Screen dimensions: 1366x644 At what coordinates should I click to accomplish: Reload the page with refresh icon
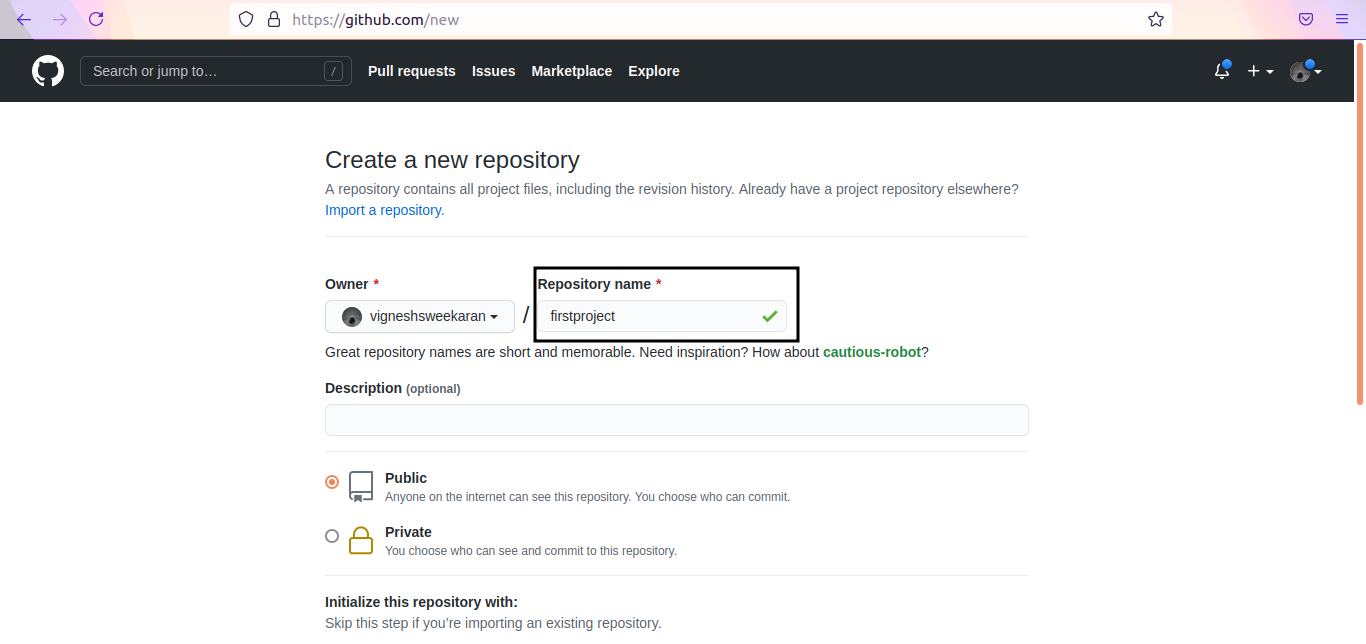[96, 19]
